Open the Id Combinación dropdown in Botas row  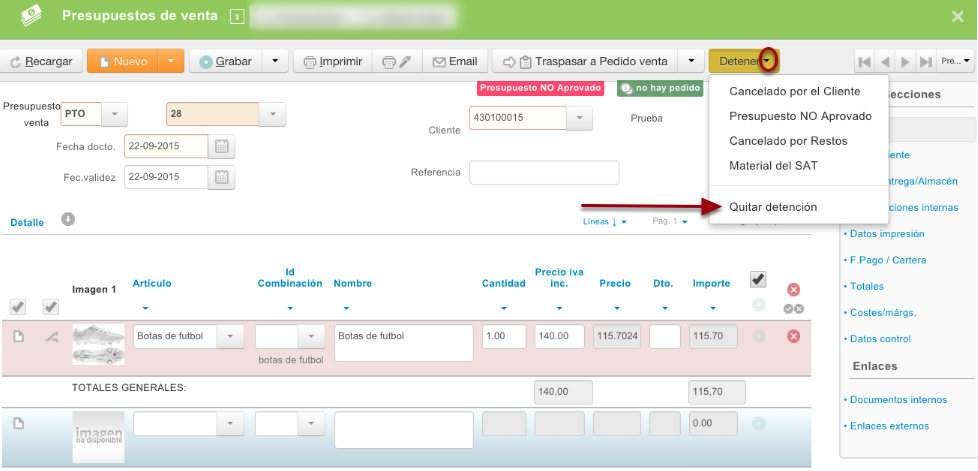(311, 336)
